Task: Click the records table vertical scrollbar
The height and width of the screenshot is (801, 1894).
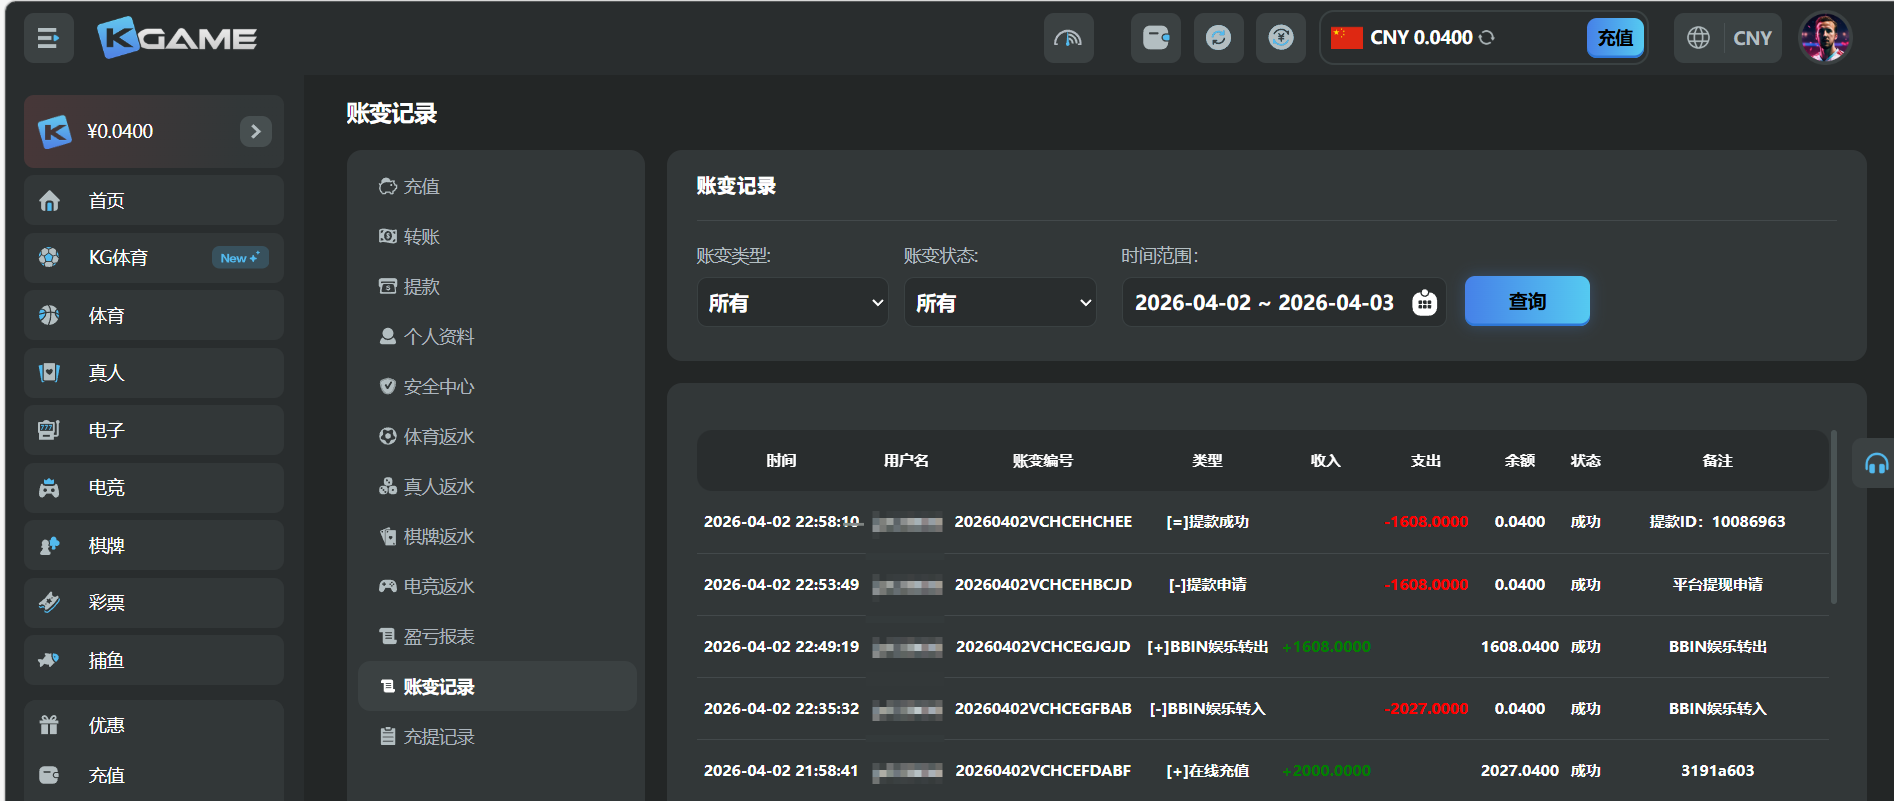Action: pyautogui.click(x=1833, y=517)
